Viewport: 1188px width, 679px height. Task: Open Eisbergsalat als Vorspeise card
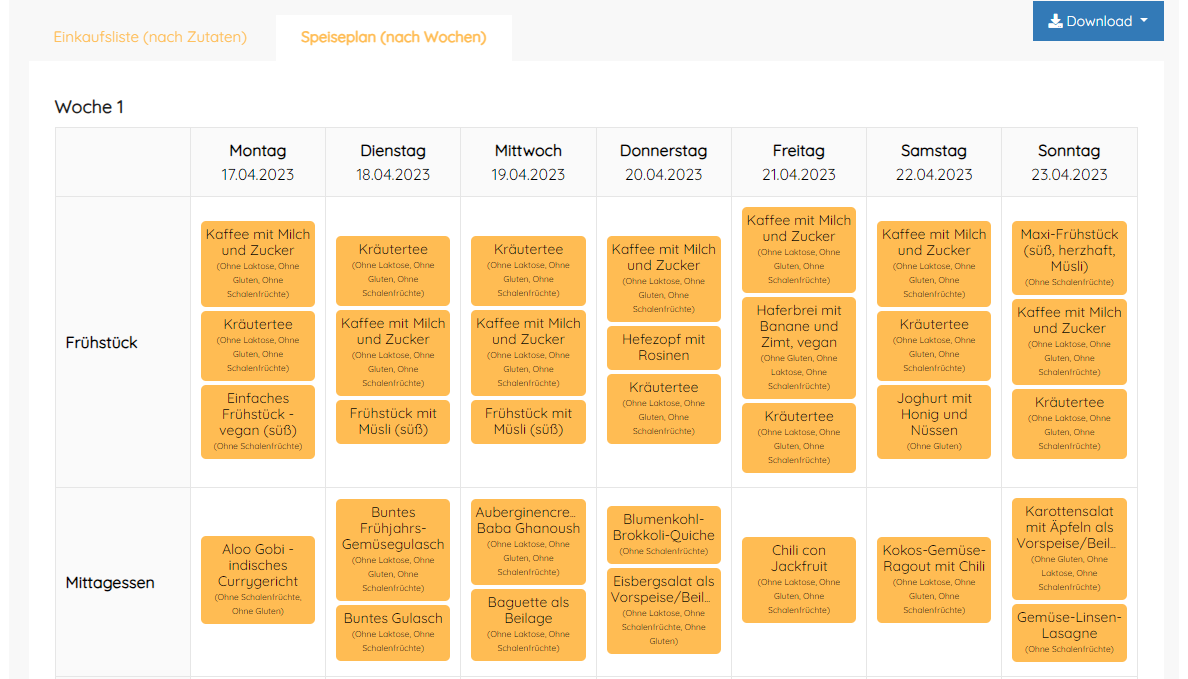(x=663, y=610)
